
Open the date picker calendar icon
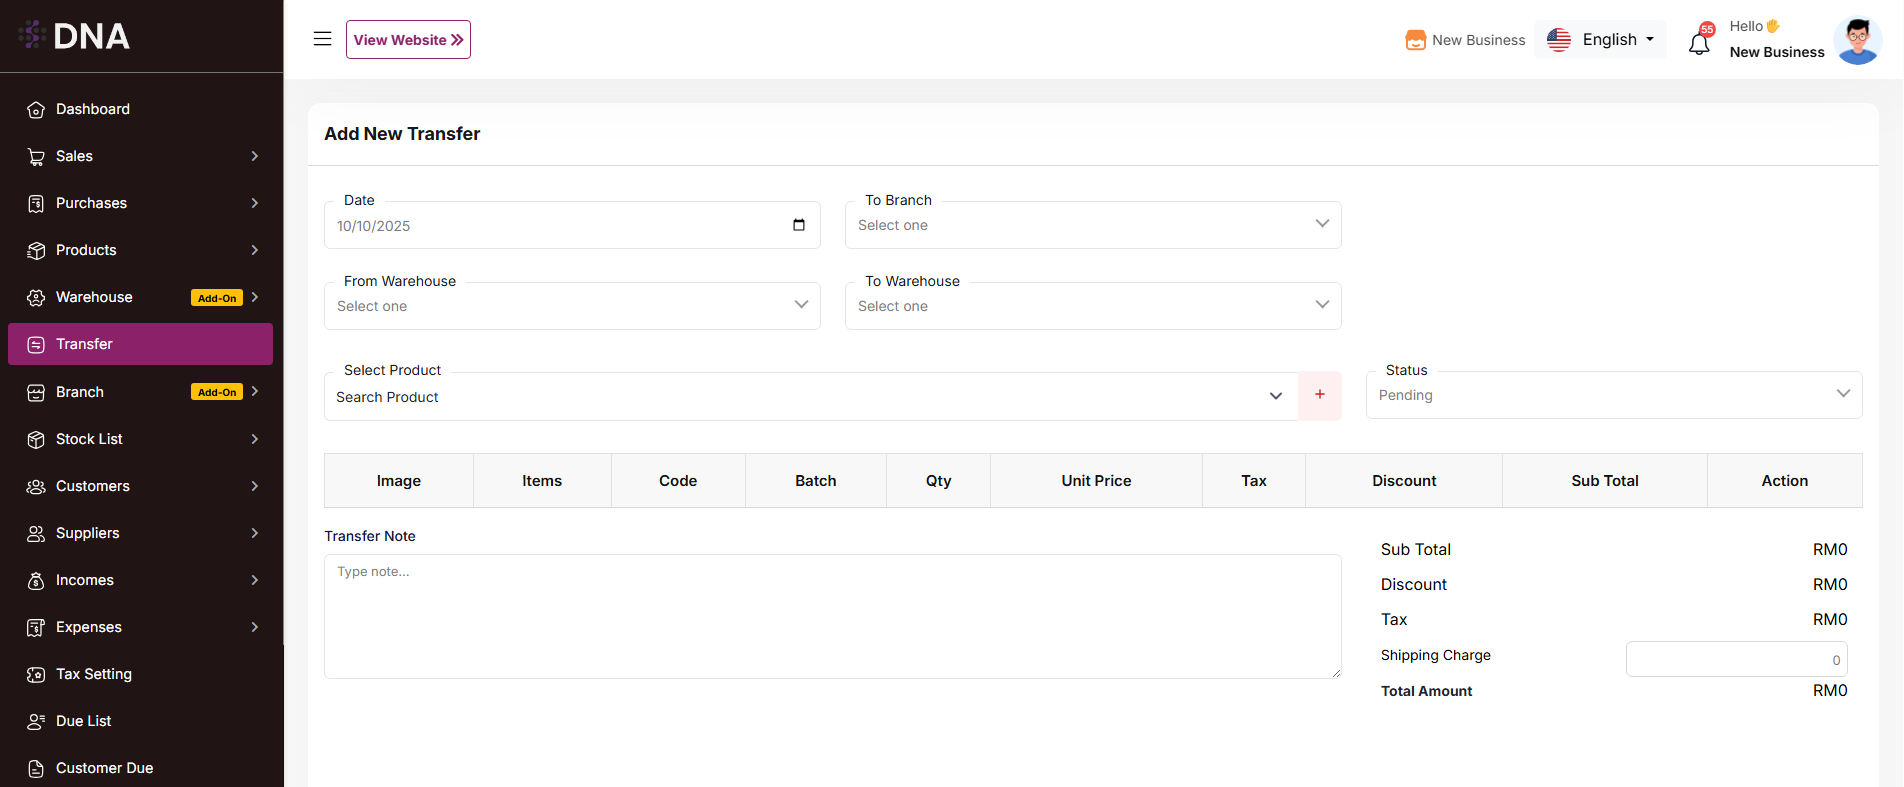point(798,225)
